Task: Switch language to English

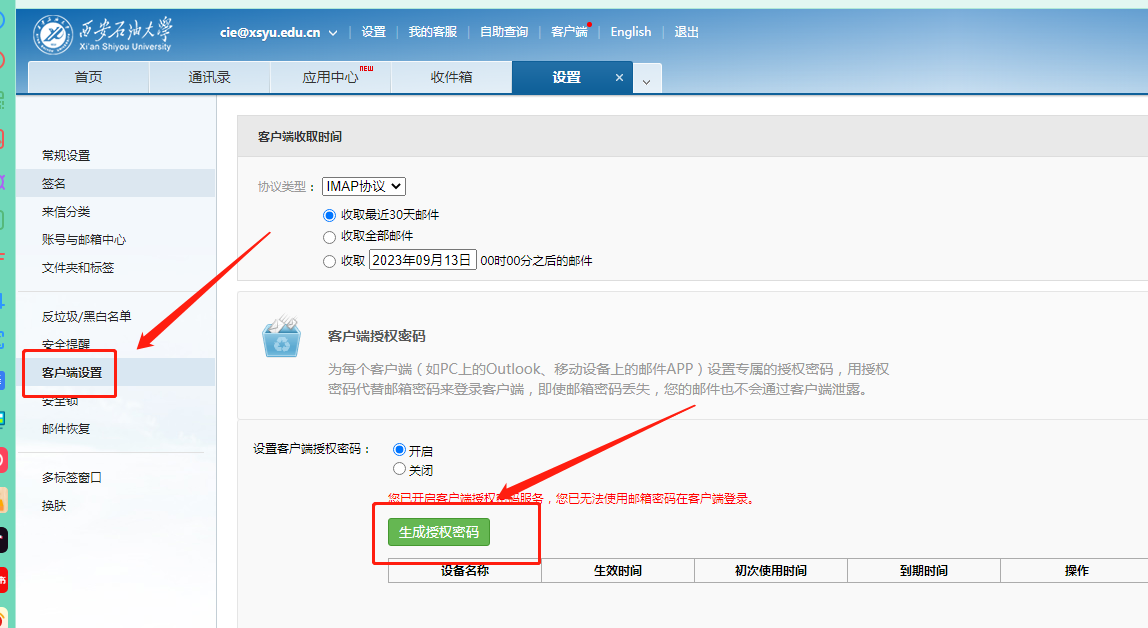Action: [630, 32]
